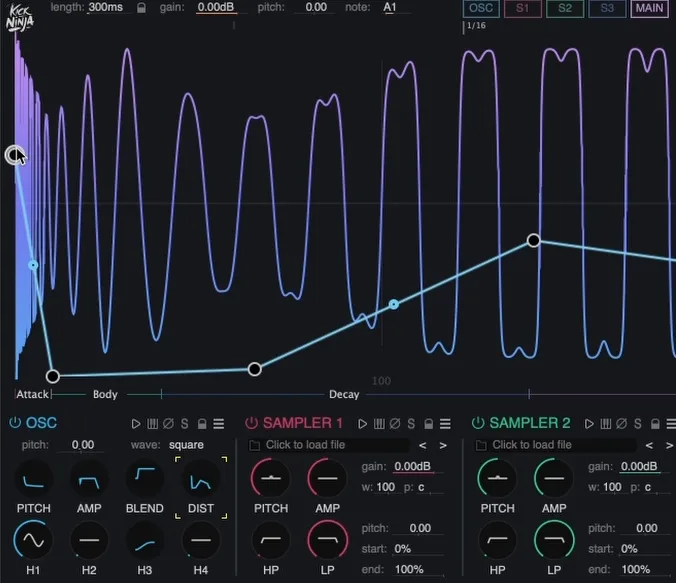Switch to the S3 tab
Screen dimensions: 676x583
[607, 8]
